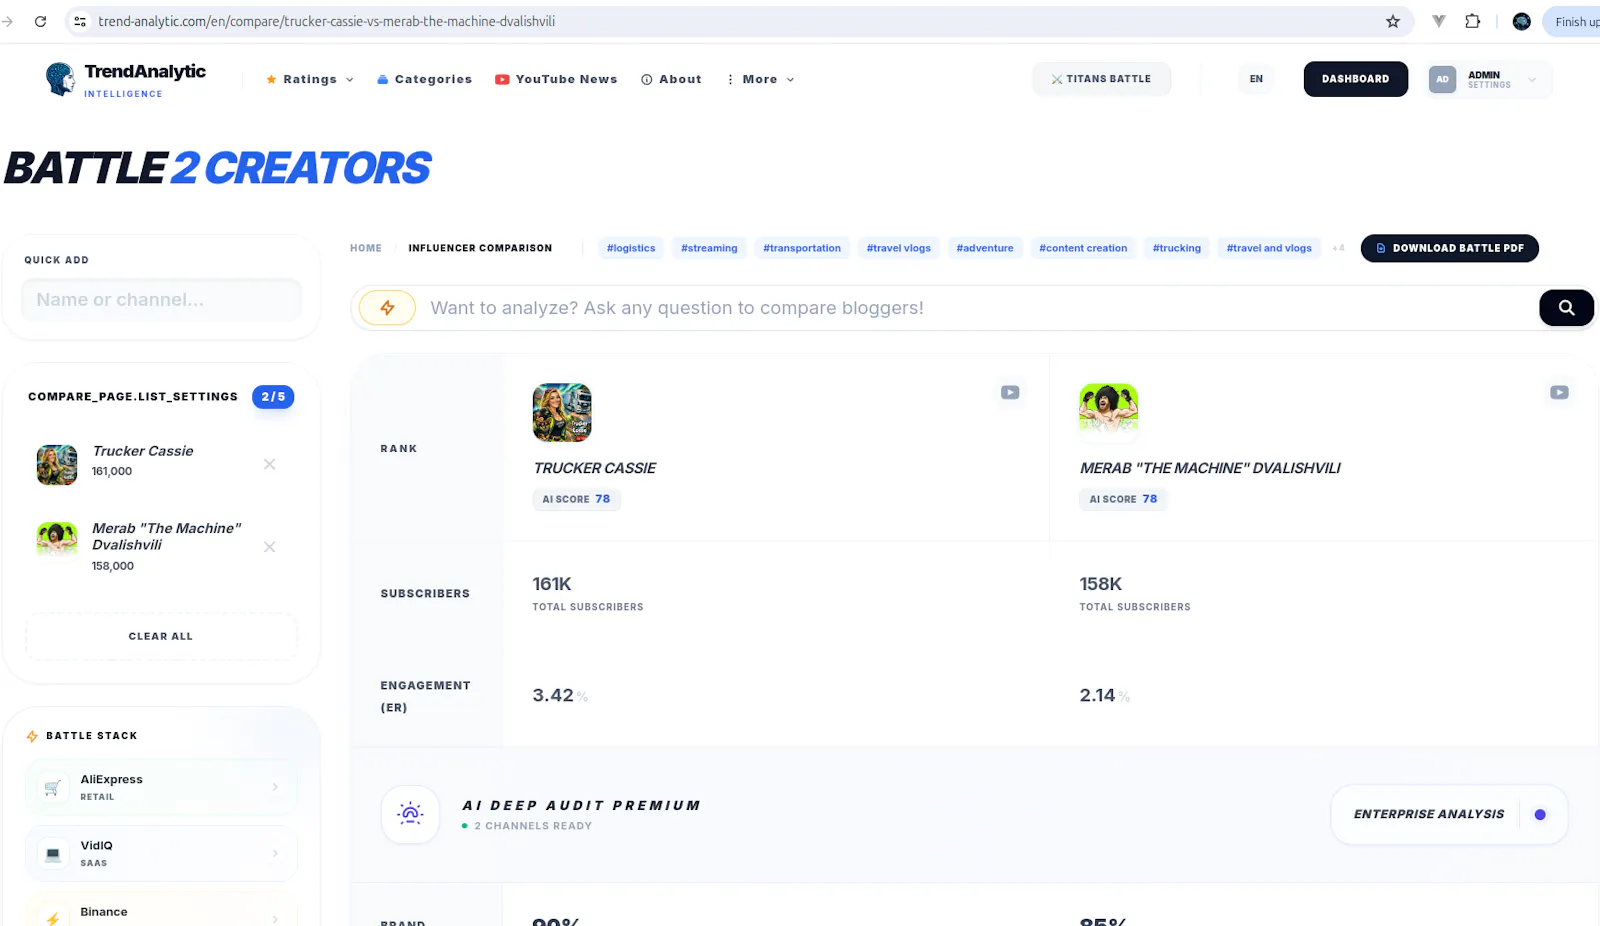Click the 2.14 engagement rate value
The image size is (1600, 926).
(x=1097, y=695)
